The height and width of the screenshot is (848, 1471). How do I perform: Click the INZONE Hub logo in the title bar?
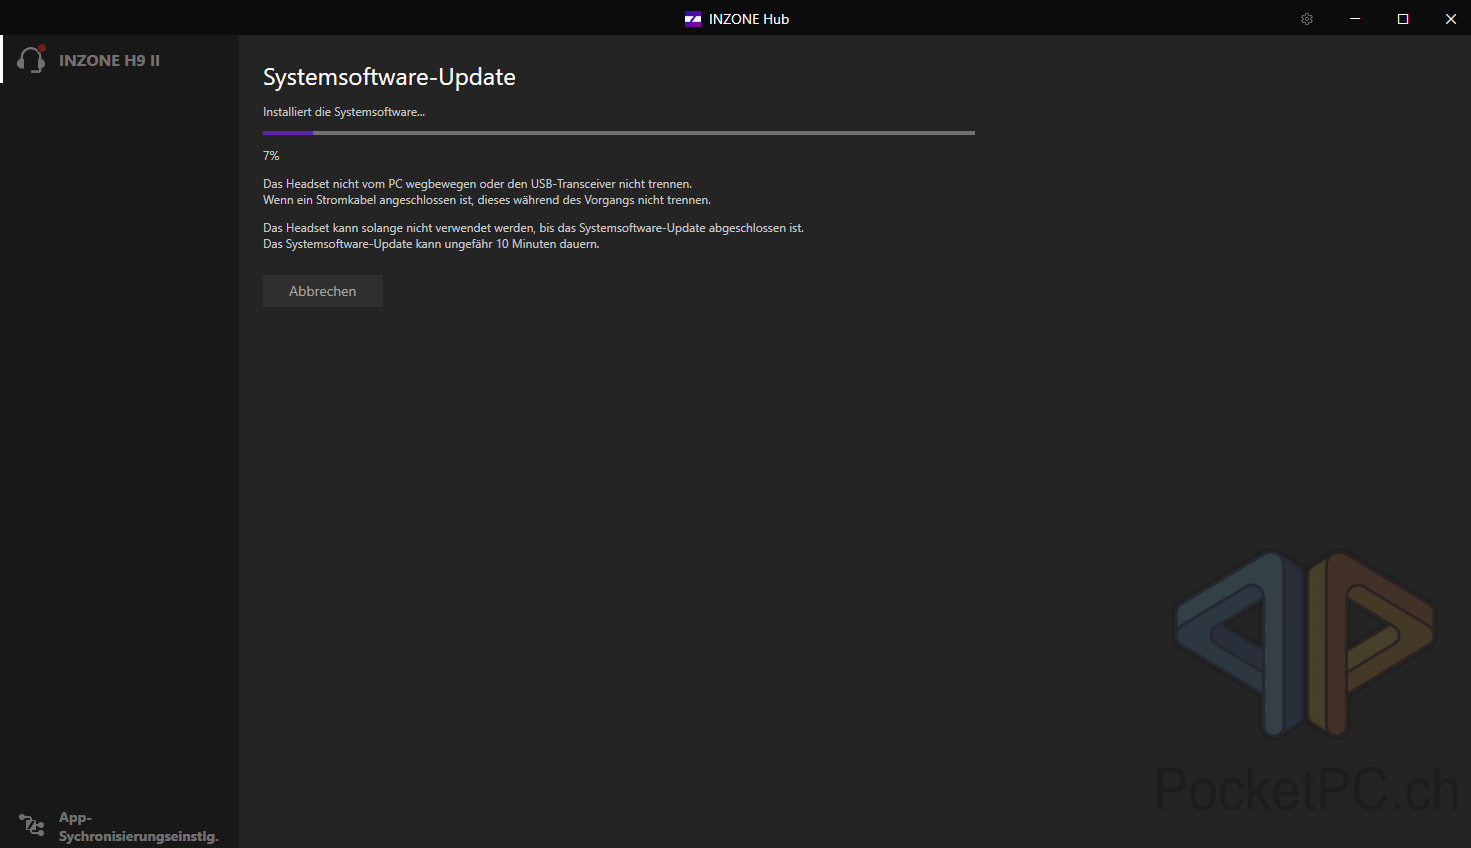tap(693, 19)
